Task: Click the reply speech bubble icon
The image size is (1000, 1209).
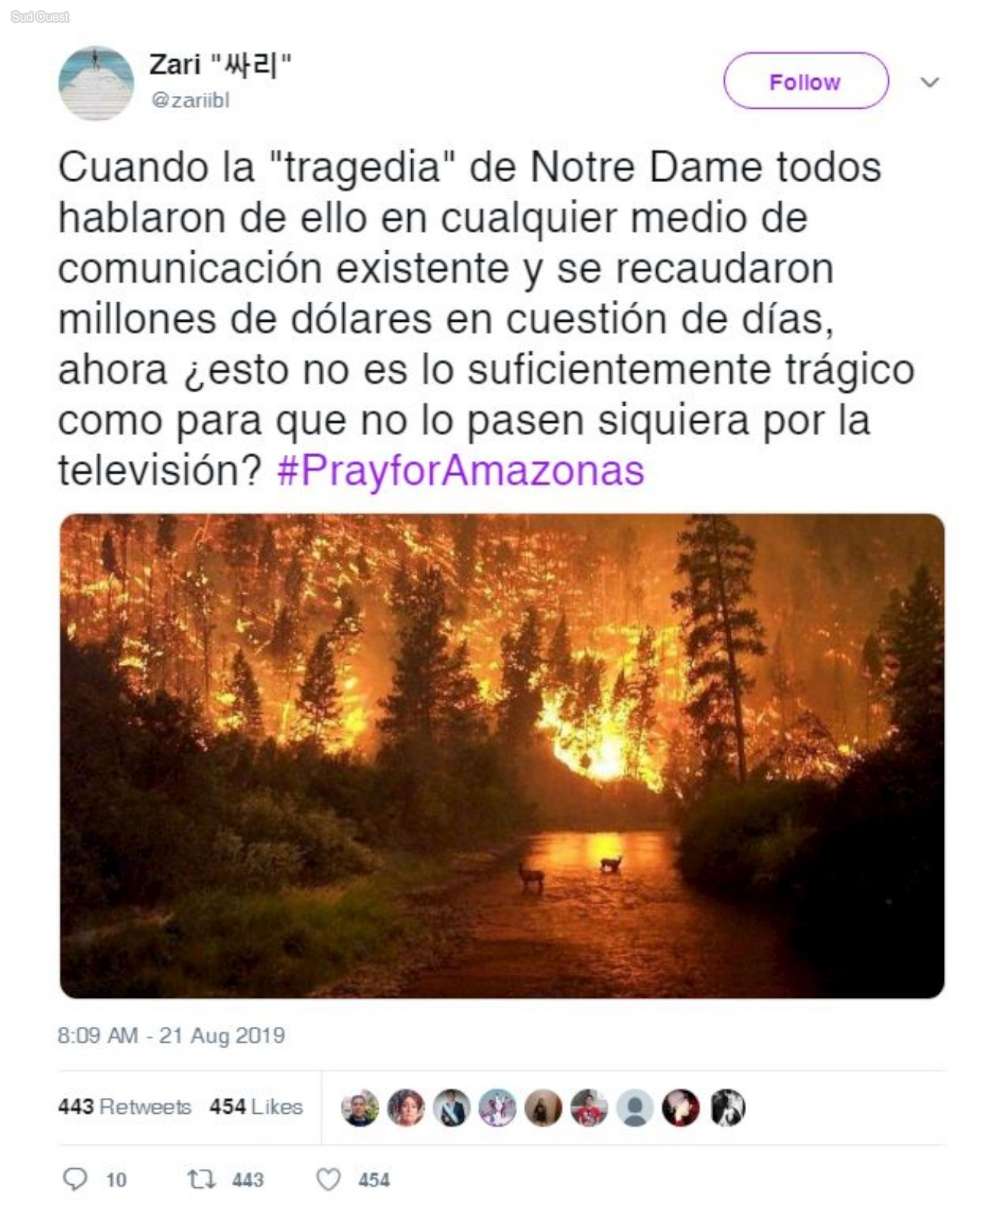Action: pos(75,1180)
